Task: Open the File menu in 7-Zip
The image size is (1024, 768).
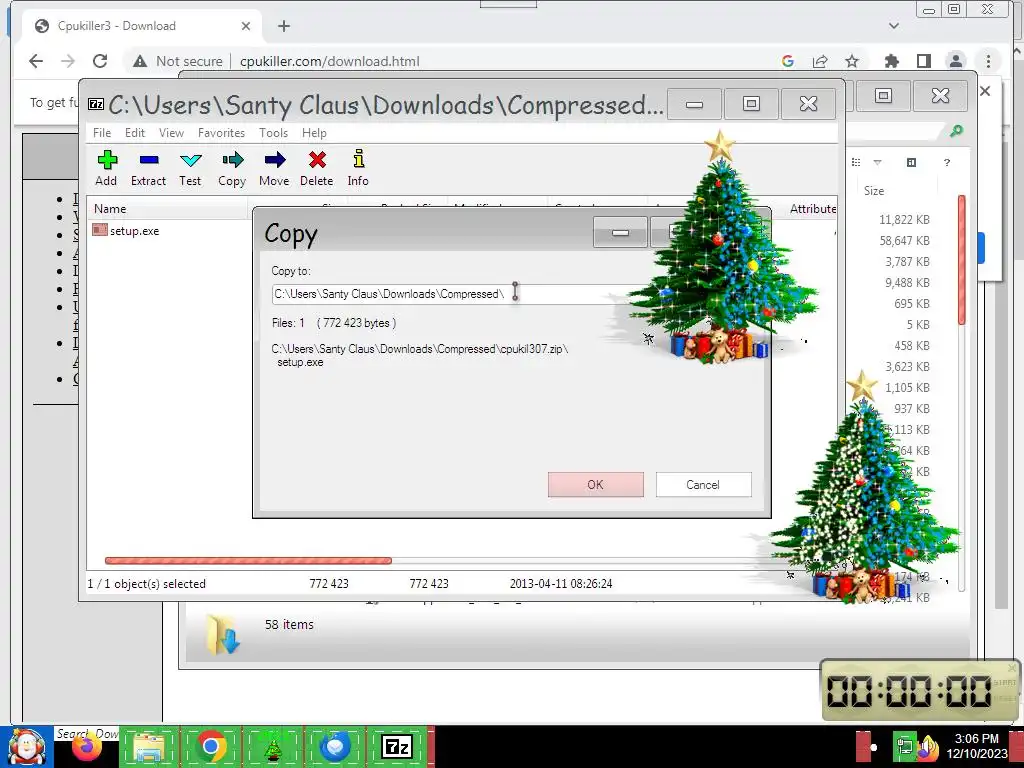Action: tap(102, 133)
